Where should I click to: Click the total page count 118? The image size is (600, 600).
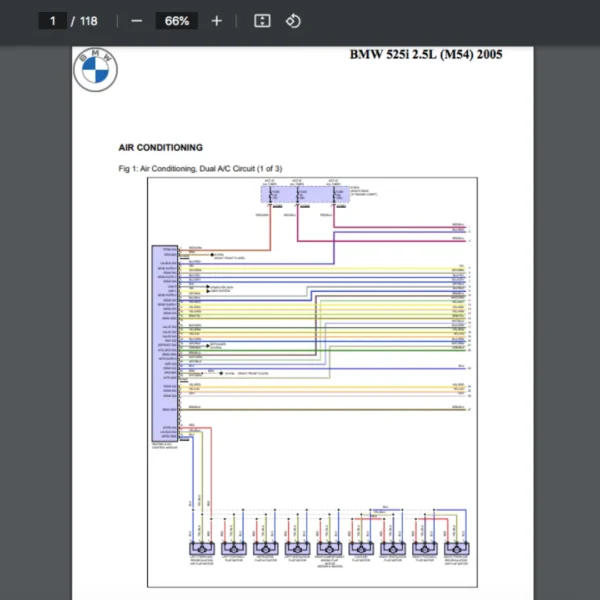point(88,21)
